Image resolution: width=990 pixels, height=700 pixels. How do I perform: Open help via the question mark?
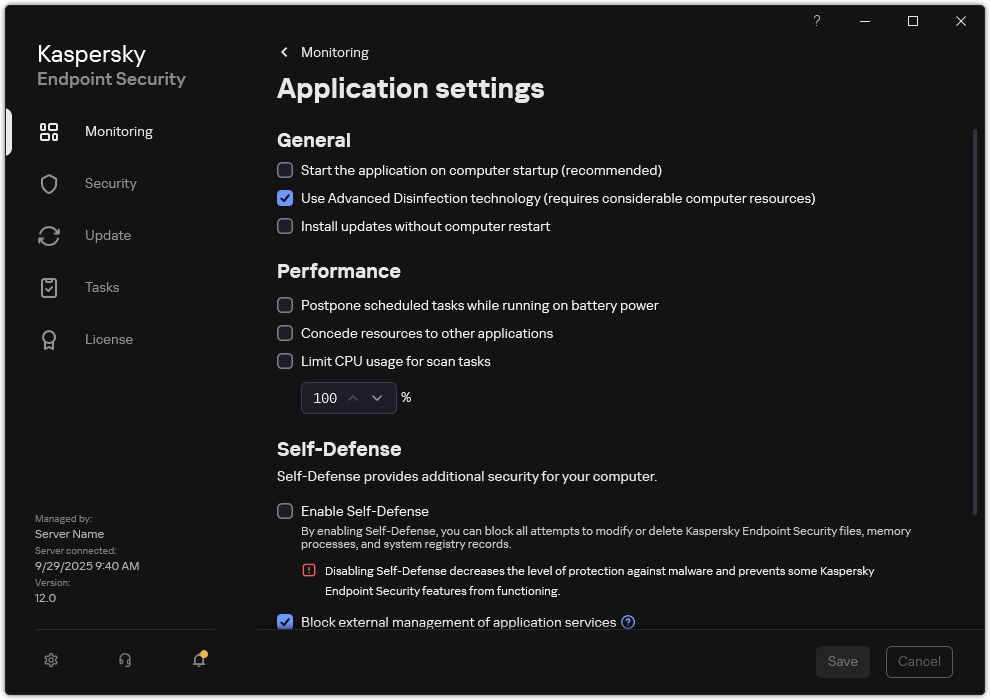click(816, 21)
